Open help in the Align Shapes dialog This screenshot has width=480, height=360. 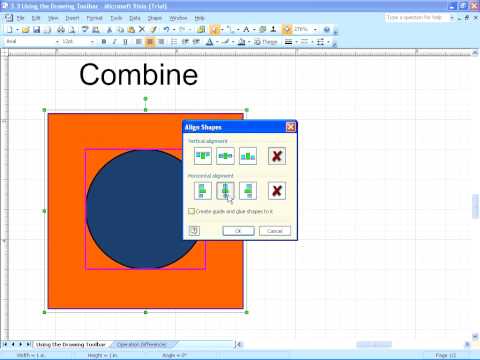194,230
